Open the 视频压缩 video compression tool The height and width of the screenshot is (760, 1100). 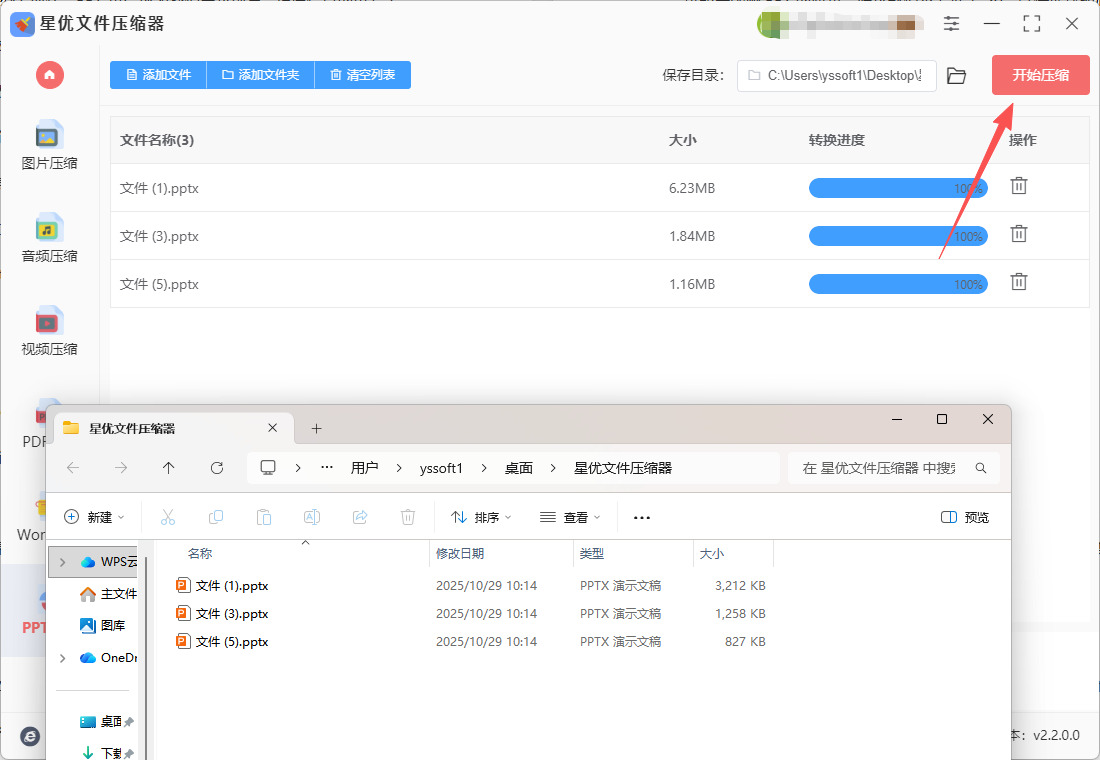tap(49, 331)
